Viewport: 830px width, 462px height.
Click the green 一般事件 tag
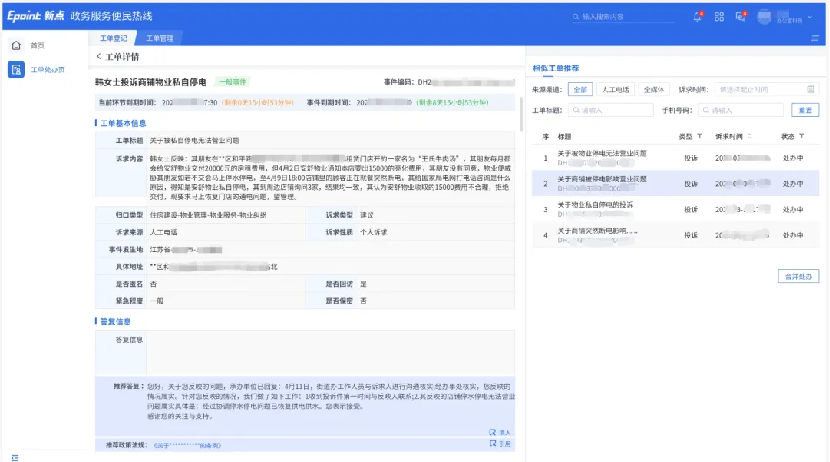[x=233, y=82]
